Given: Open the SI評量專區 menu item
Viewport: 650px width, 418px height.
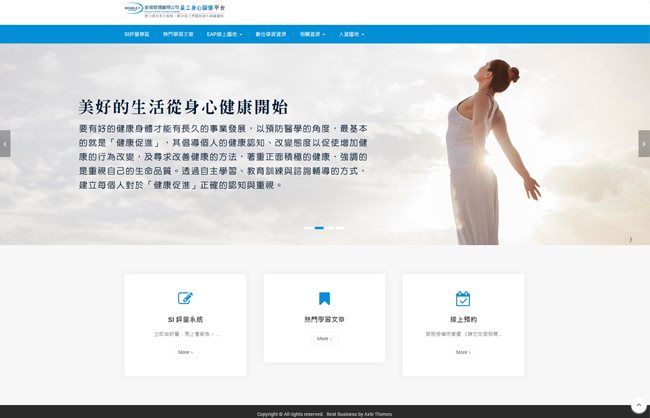Looking at the screenshot, I should [137, 34].
